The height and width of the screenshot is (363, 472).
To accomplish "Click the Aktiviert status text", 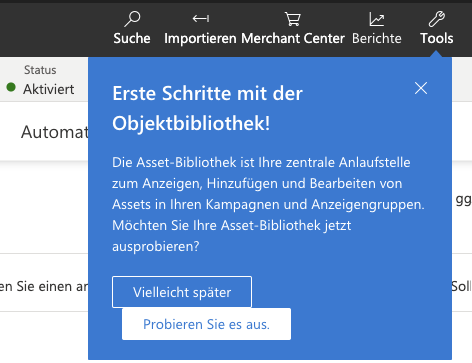I will [x=49, y=89].
